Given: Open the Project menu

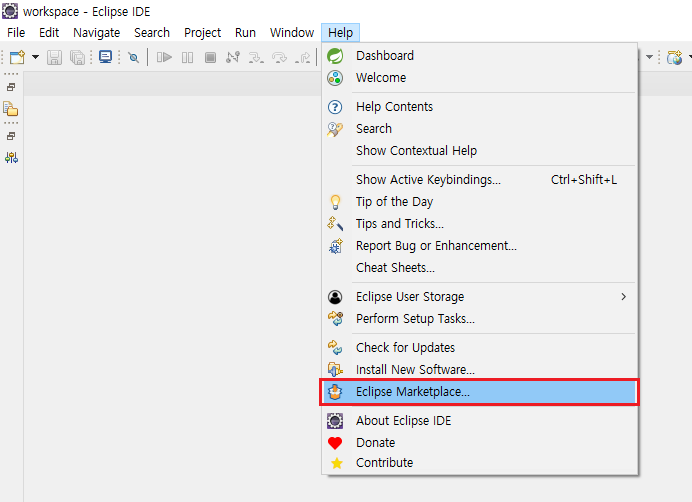Looking at the screenshot, I should click(x=203, y=33).
